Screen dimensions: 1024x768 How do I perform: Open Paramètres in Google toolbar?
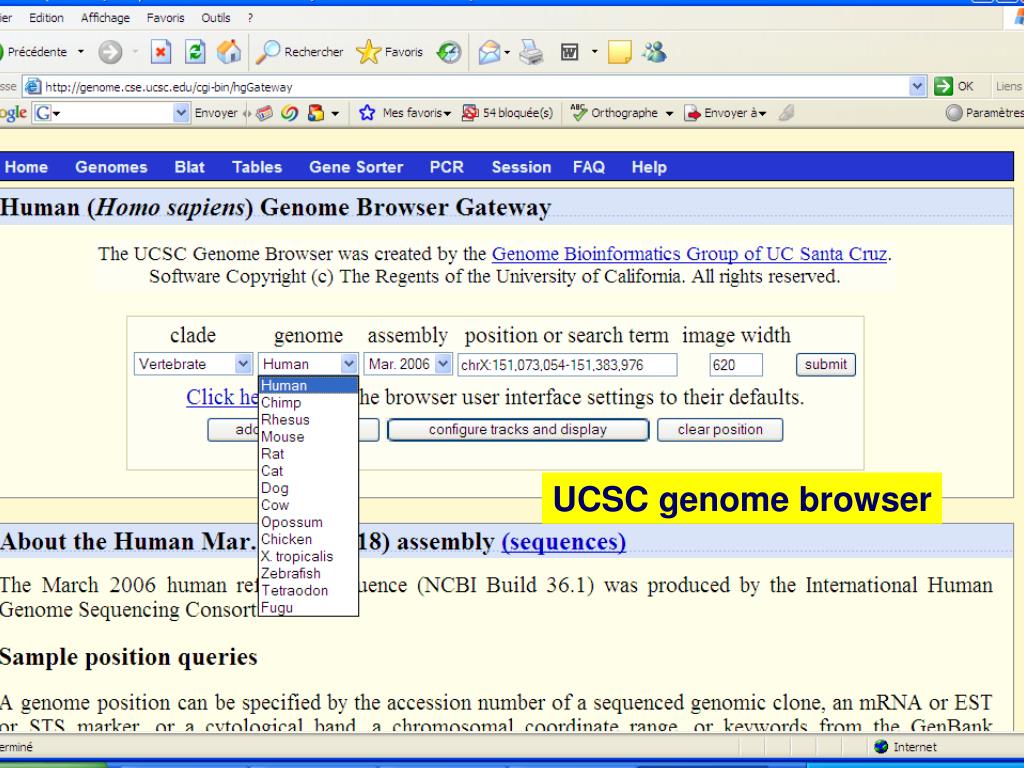pyautogui.click(x=985, y=113)
